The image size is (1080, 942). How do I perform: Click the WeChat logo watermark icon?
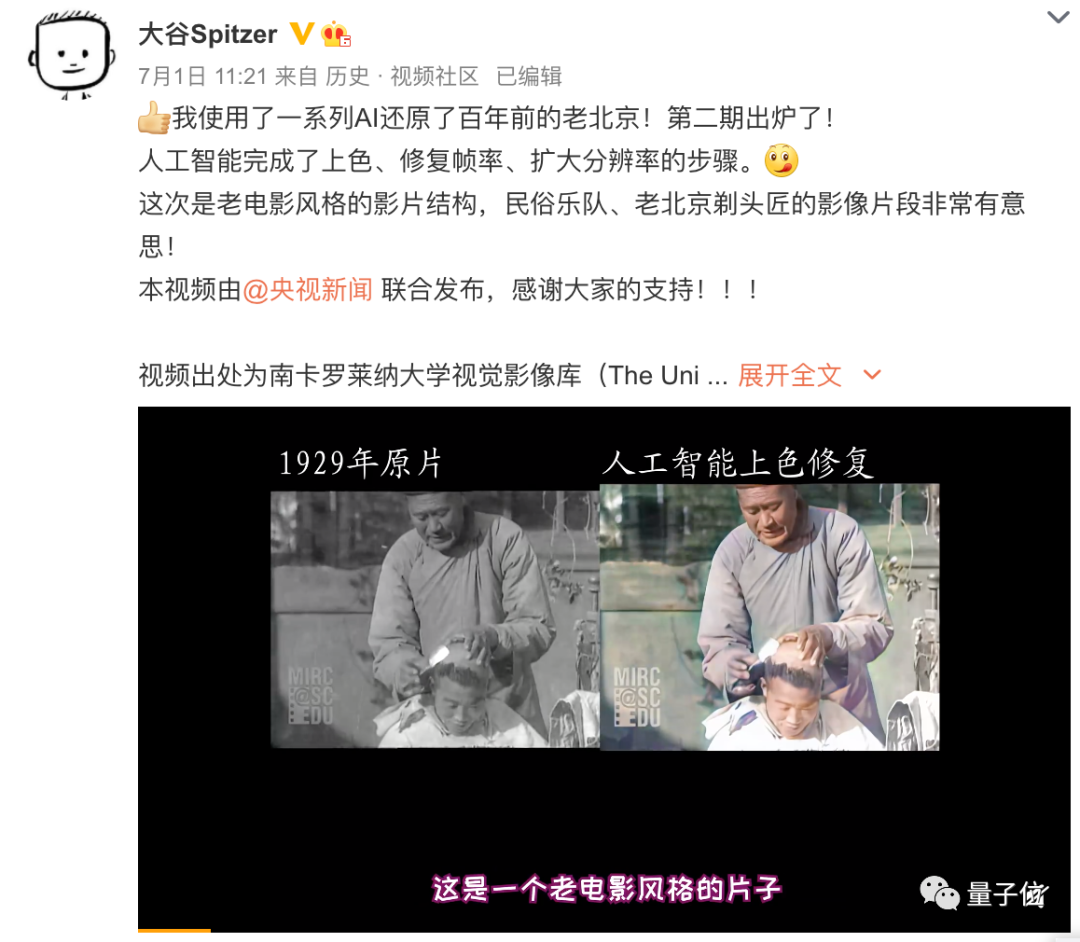click(939, 894)
